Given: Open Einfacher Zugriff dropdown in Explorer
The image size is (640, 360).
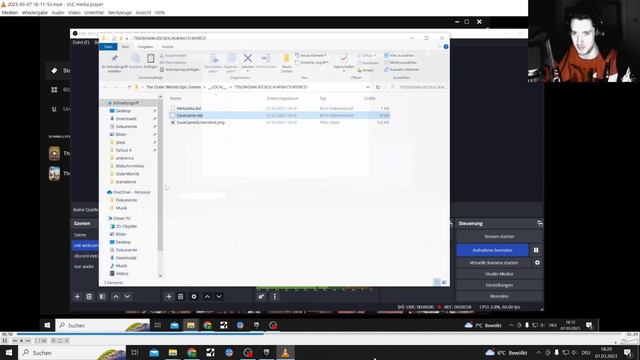Looking at the screenshot, I should pos(312,62).
